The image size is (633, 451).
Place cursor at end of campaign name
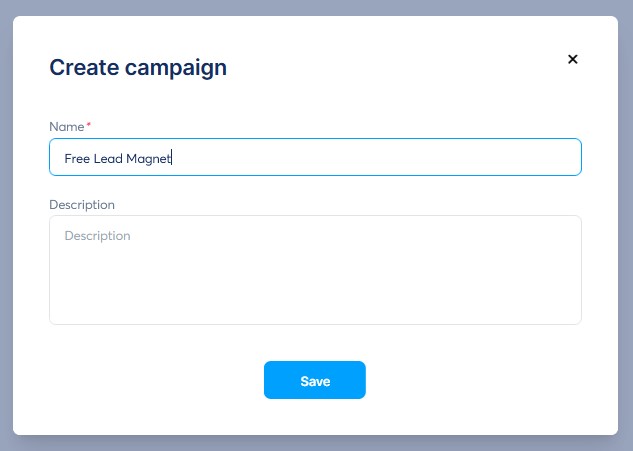click(171, 158)
